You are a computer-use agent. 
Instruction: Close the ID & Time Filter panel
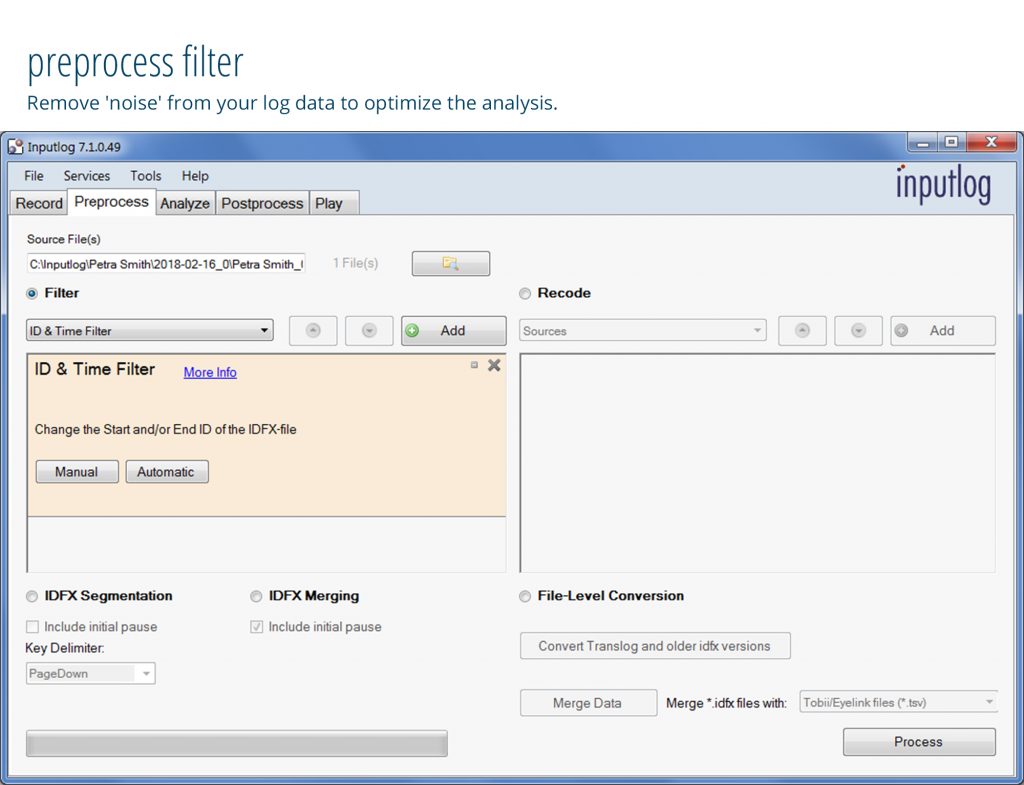click(494, 366)
